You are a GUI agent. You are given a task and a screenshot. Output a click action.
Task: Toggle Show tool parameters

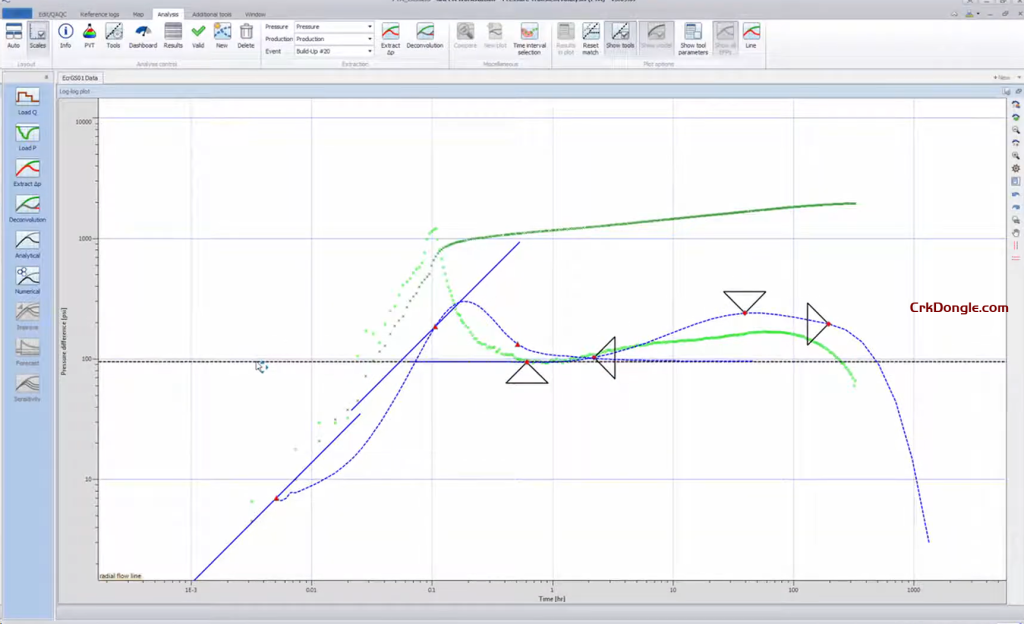692,38
